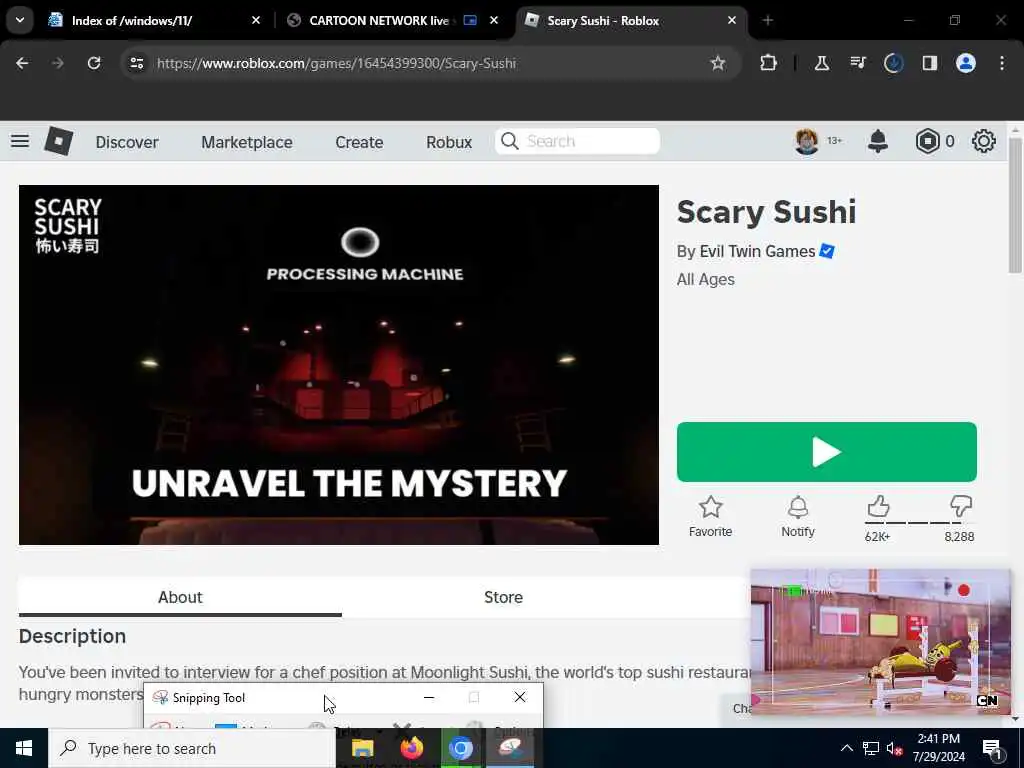Show hidden system tray icons
The width and height of the screenshot is (1024, 768).
(x=846, y=748)
